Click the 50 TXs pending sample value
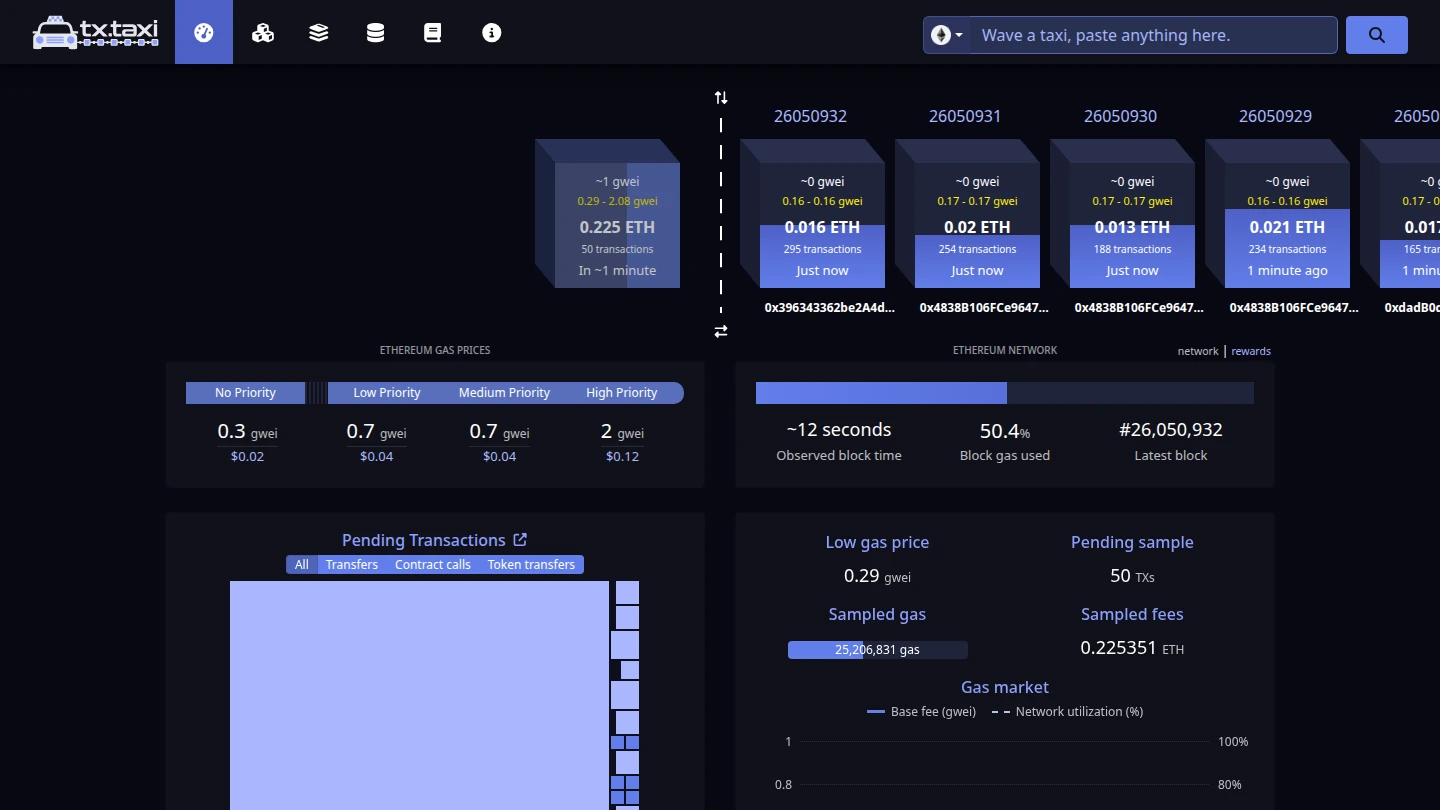This screenshot has width=1440, height=810. [1132, 576]
